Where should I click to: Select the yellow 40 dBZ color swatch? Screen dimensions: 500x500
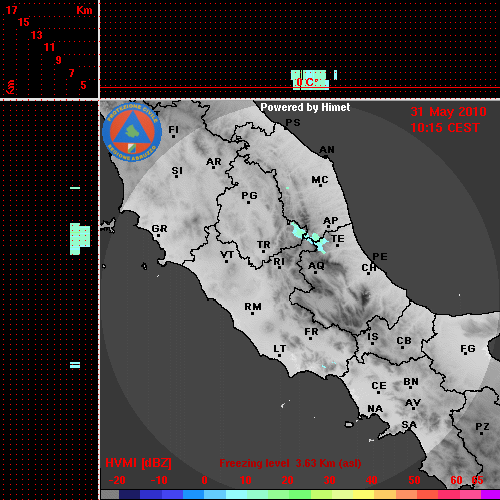tap(363, 494)
